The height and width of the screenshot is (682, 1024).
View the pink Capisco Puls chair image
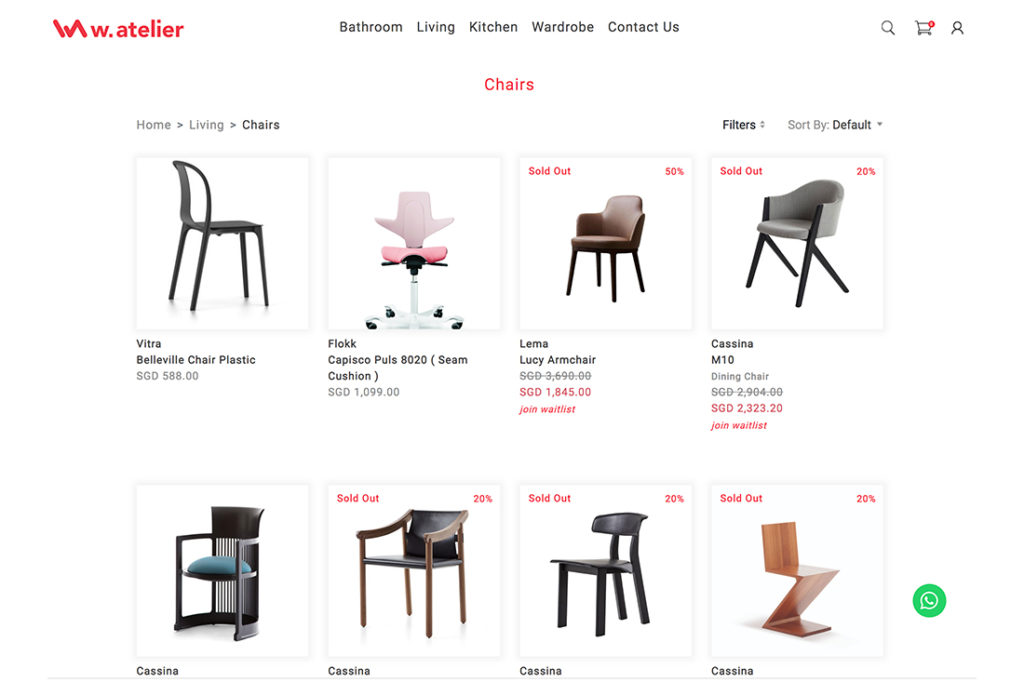click(x=414, y=243)
